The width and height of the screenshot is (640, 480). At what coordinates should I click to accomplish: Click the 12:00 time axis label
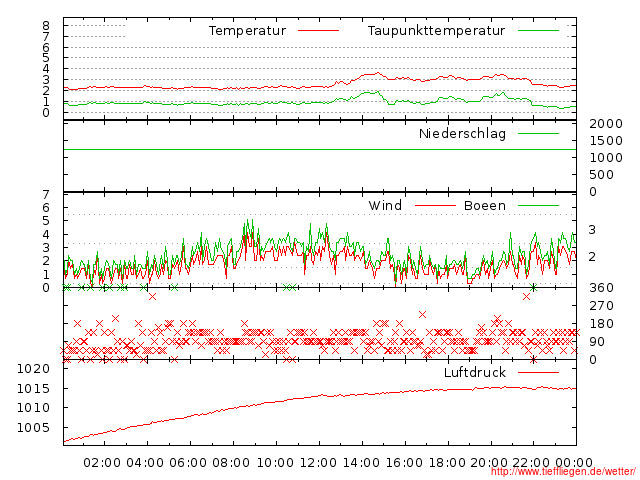coord(318,463)
